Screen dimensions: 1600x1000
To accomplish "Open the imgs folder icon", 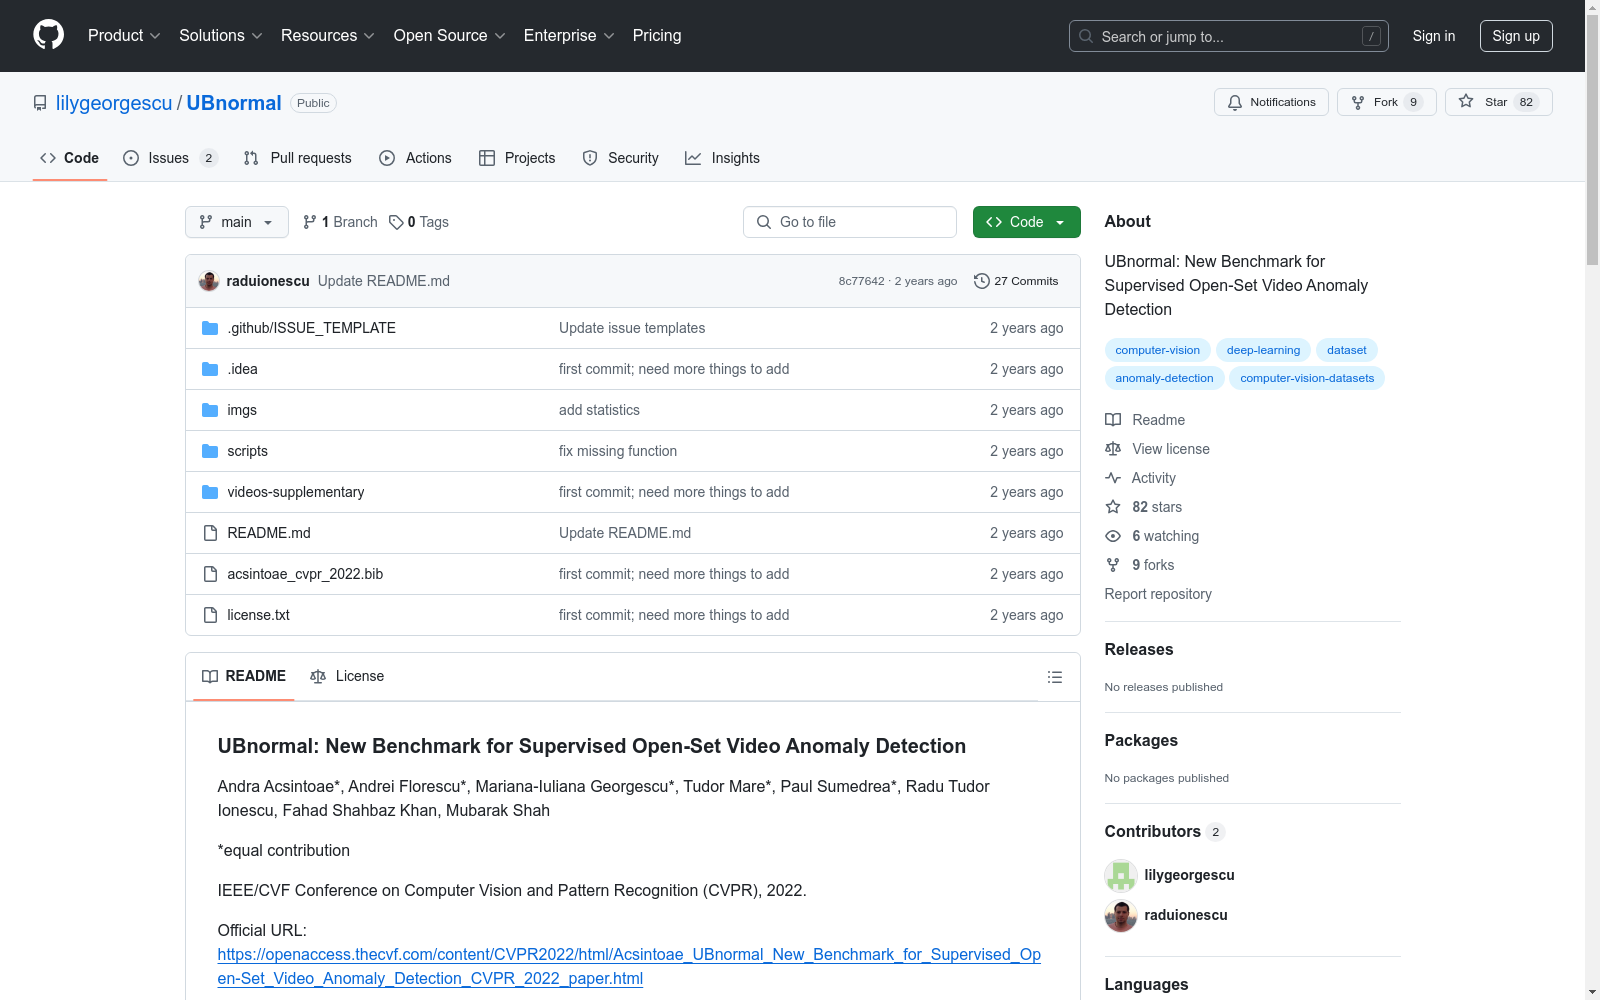I will pyautogui.click(x=210, y=410).
